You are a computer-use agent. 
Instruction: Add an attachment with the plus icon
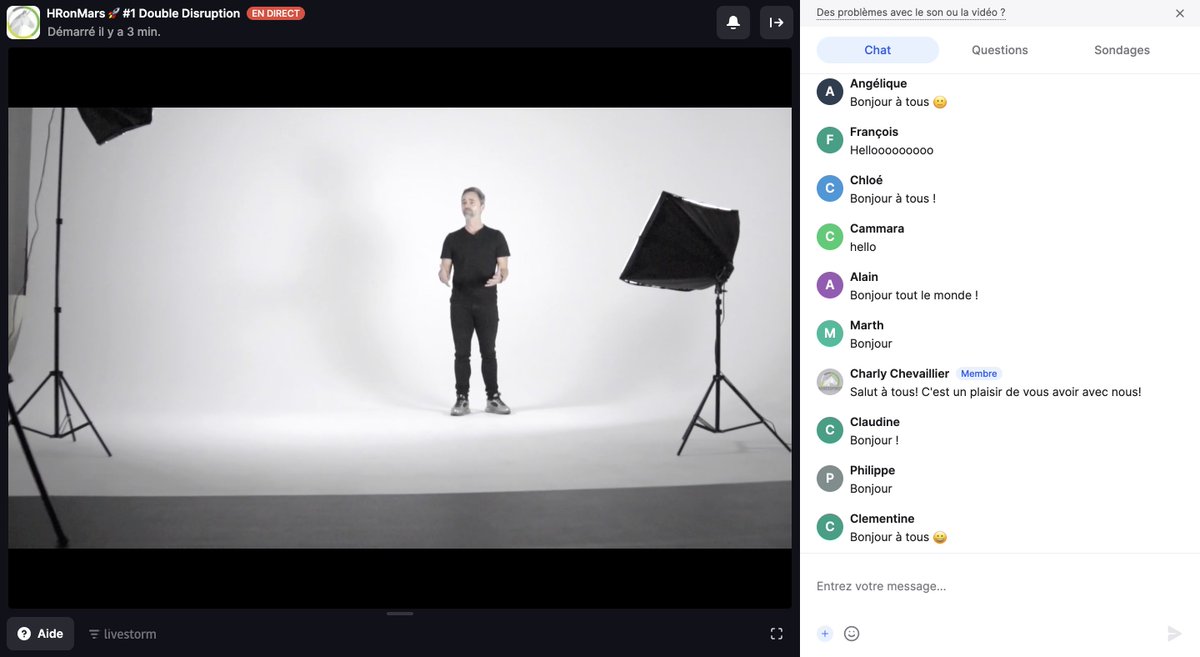pos(824,633)
